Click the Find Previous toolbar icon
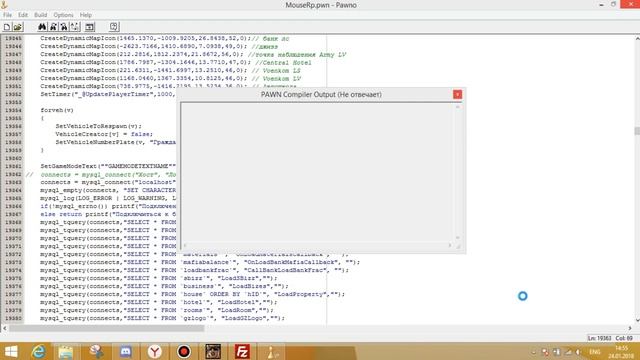 pos(64,27)
